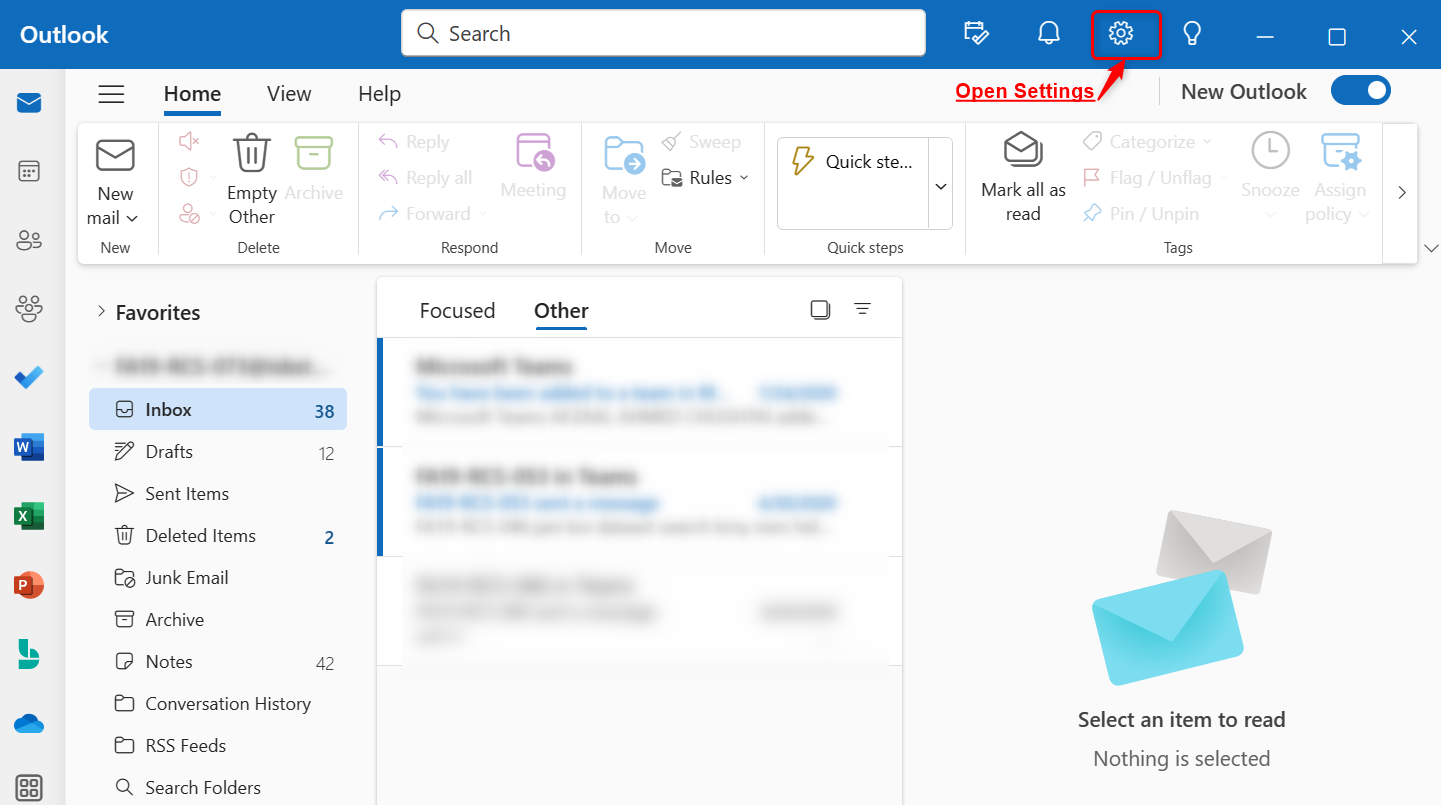Click Mark all as read
The height and width of the screenshot is (805, 1441).
point(1023,178)
